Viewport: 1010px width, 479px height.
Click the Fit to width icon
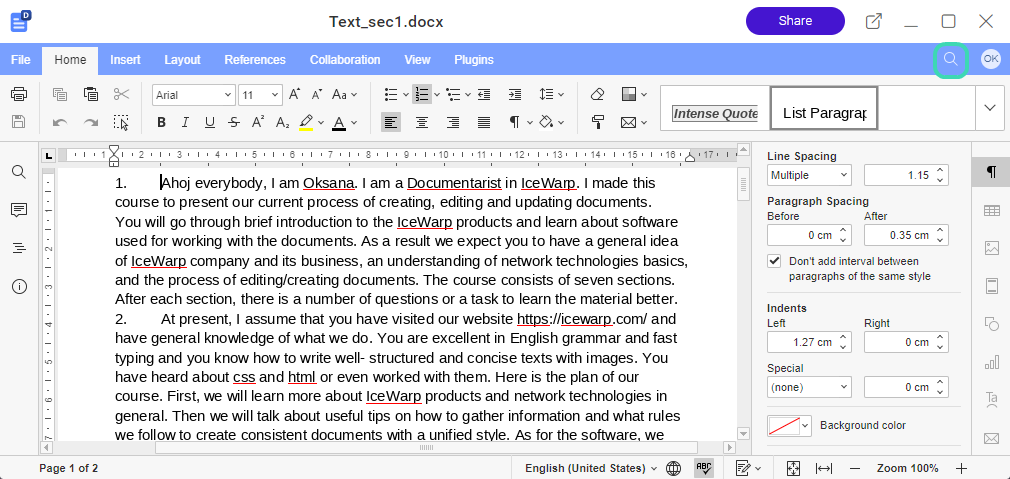tap(824, 468)
